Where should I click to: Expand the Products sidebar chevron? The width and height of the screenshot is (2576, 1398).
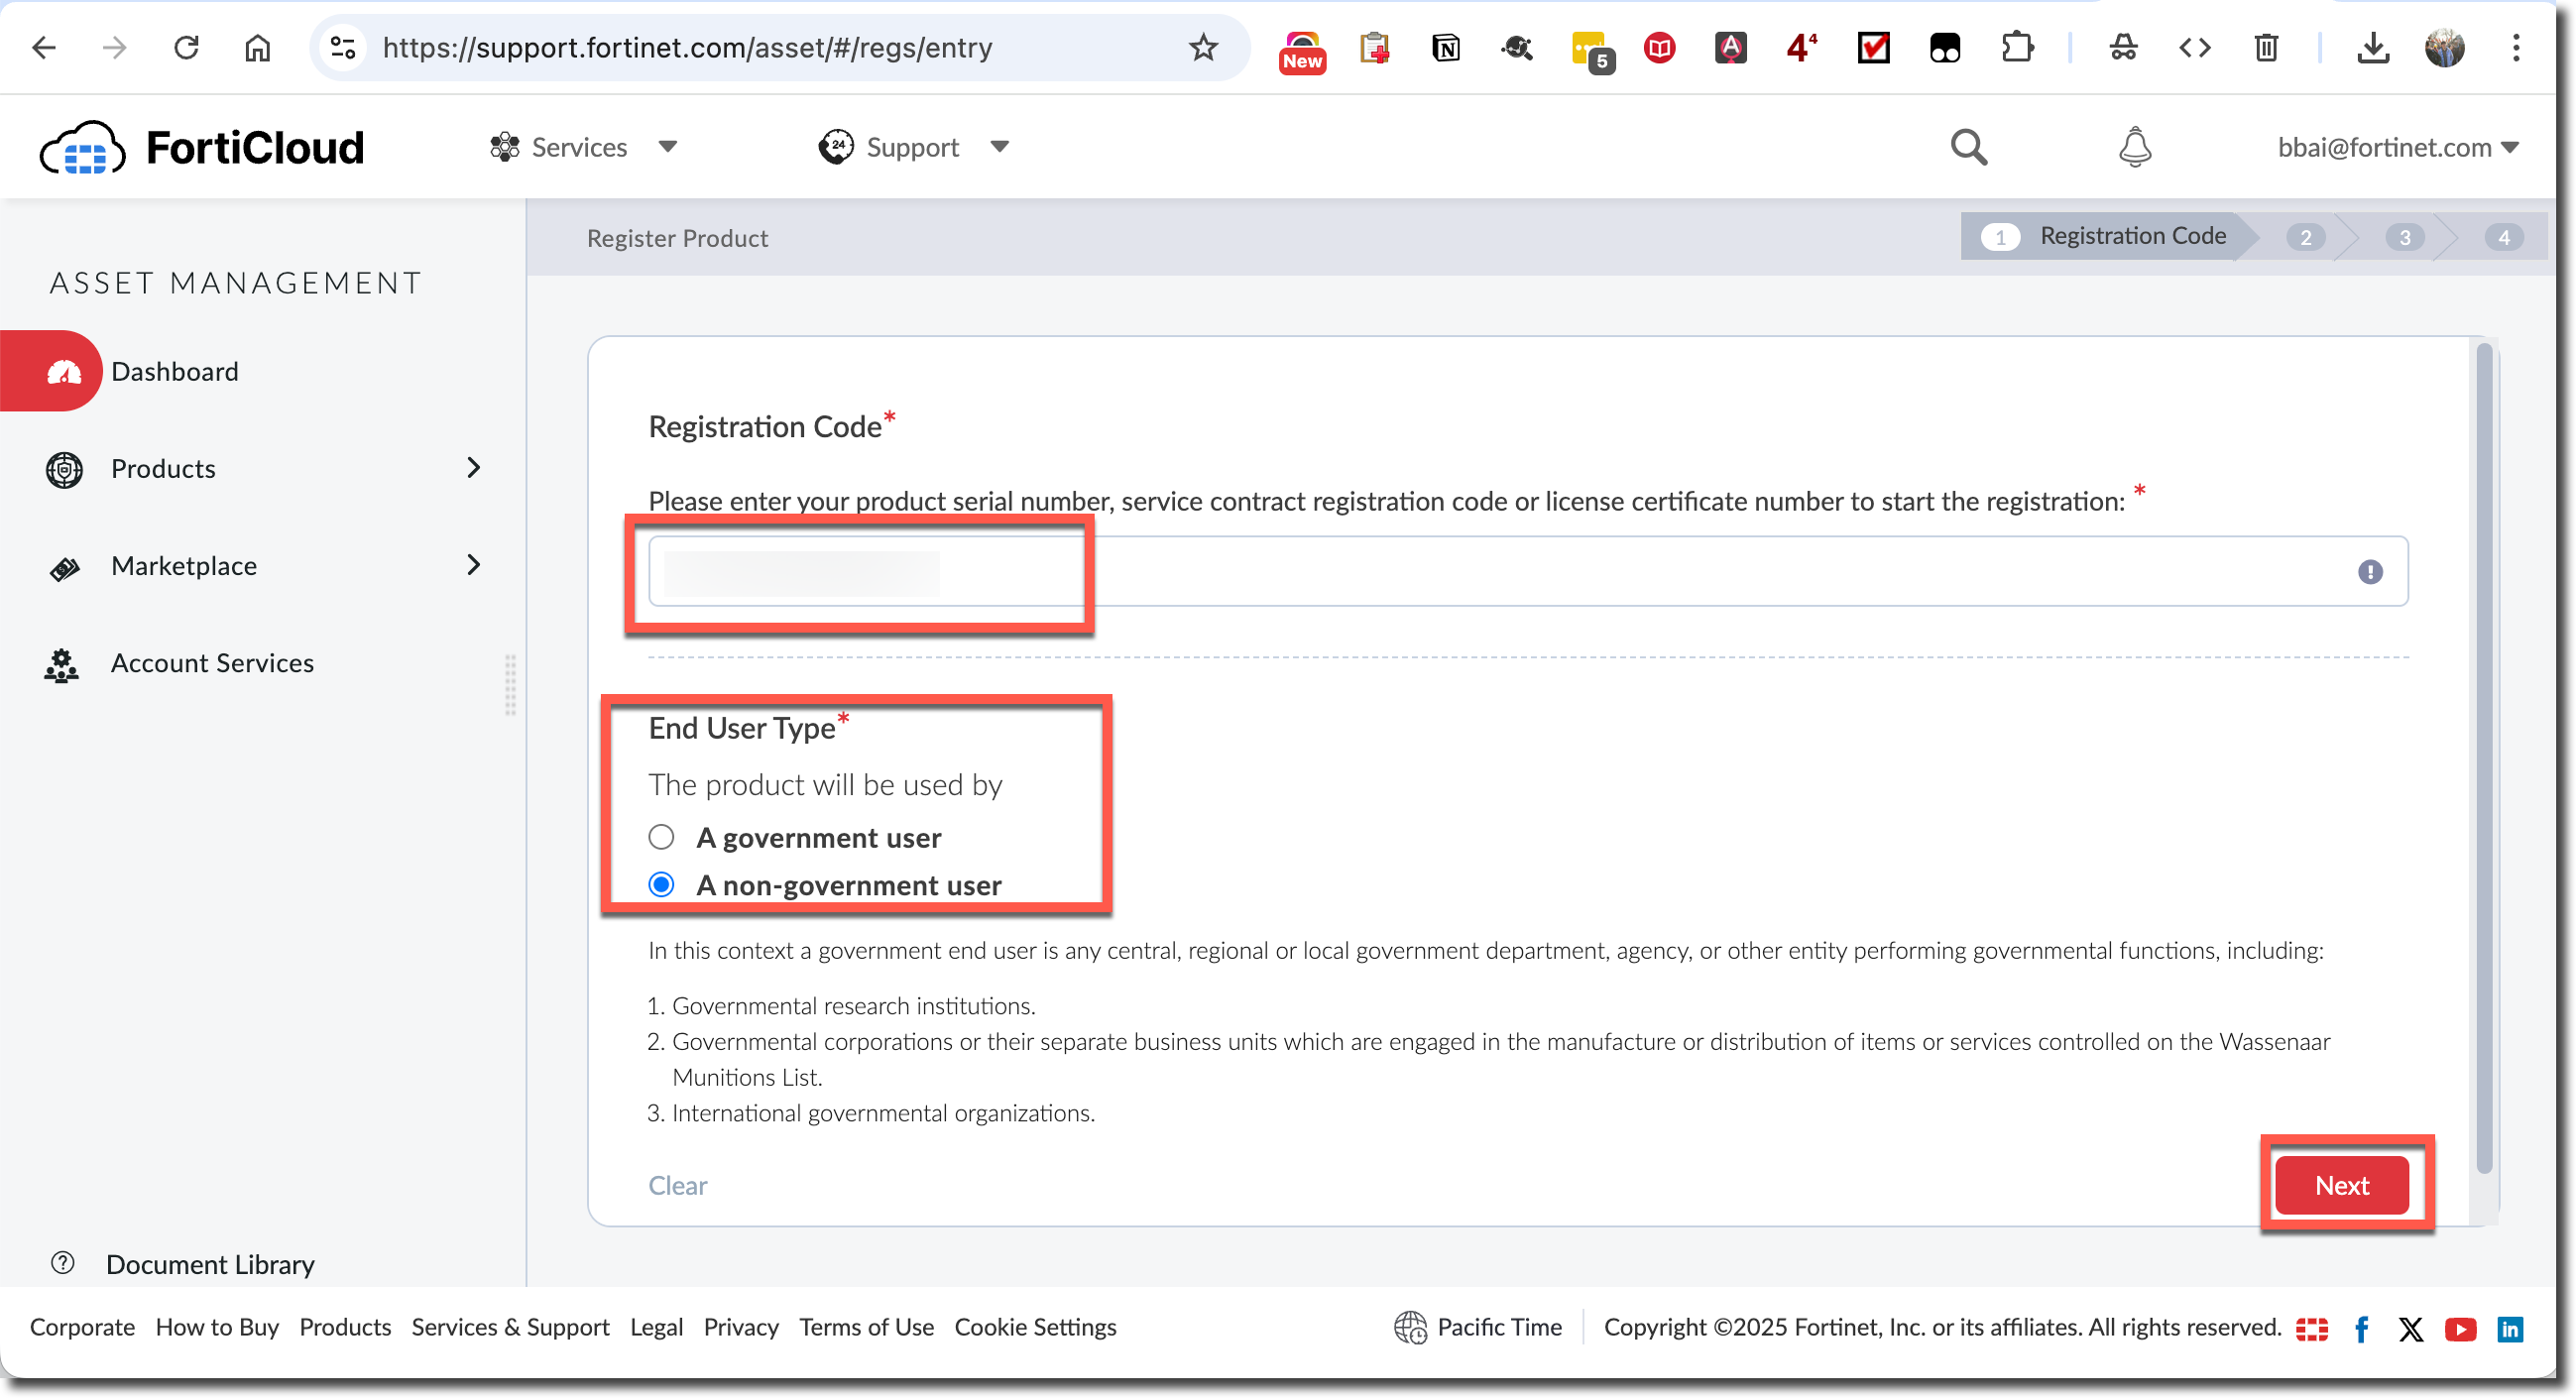coord(473,468)
